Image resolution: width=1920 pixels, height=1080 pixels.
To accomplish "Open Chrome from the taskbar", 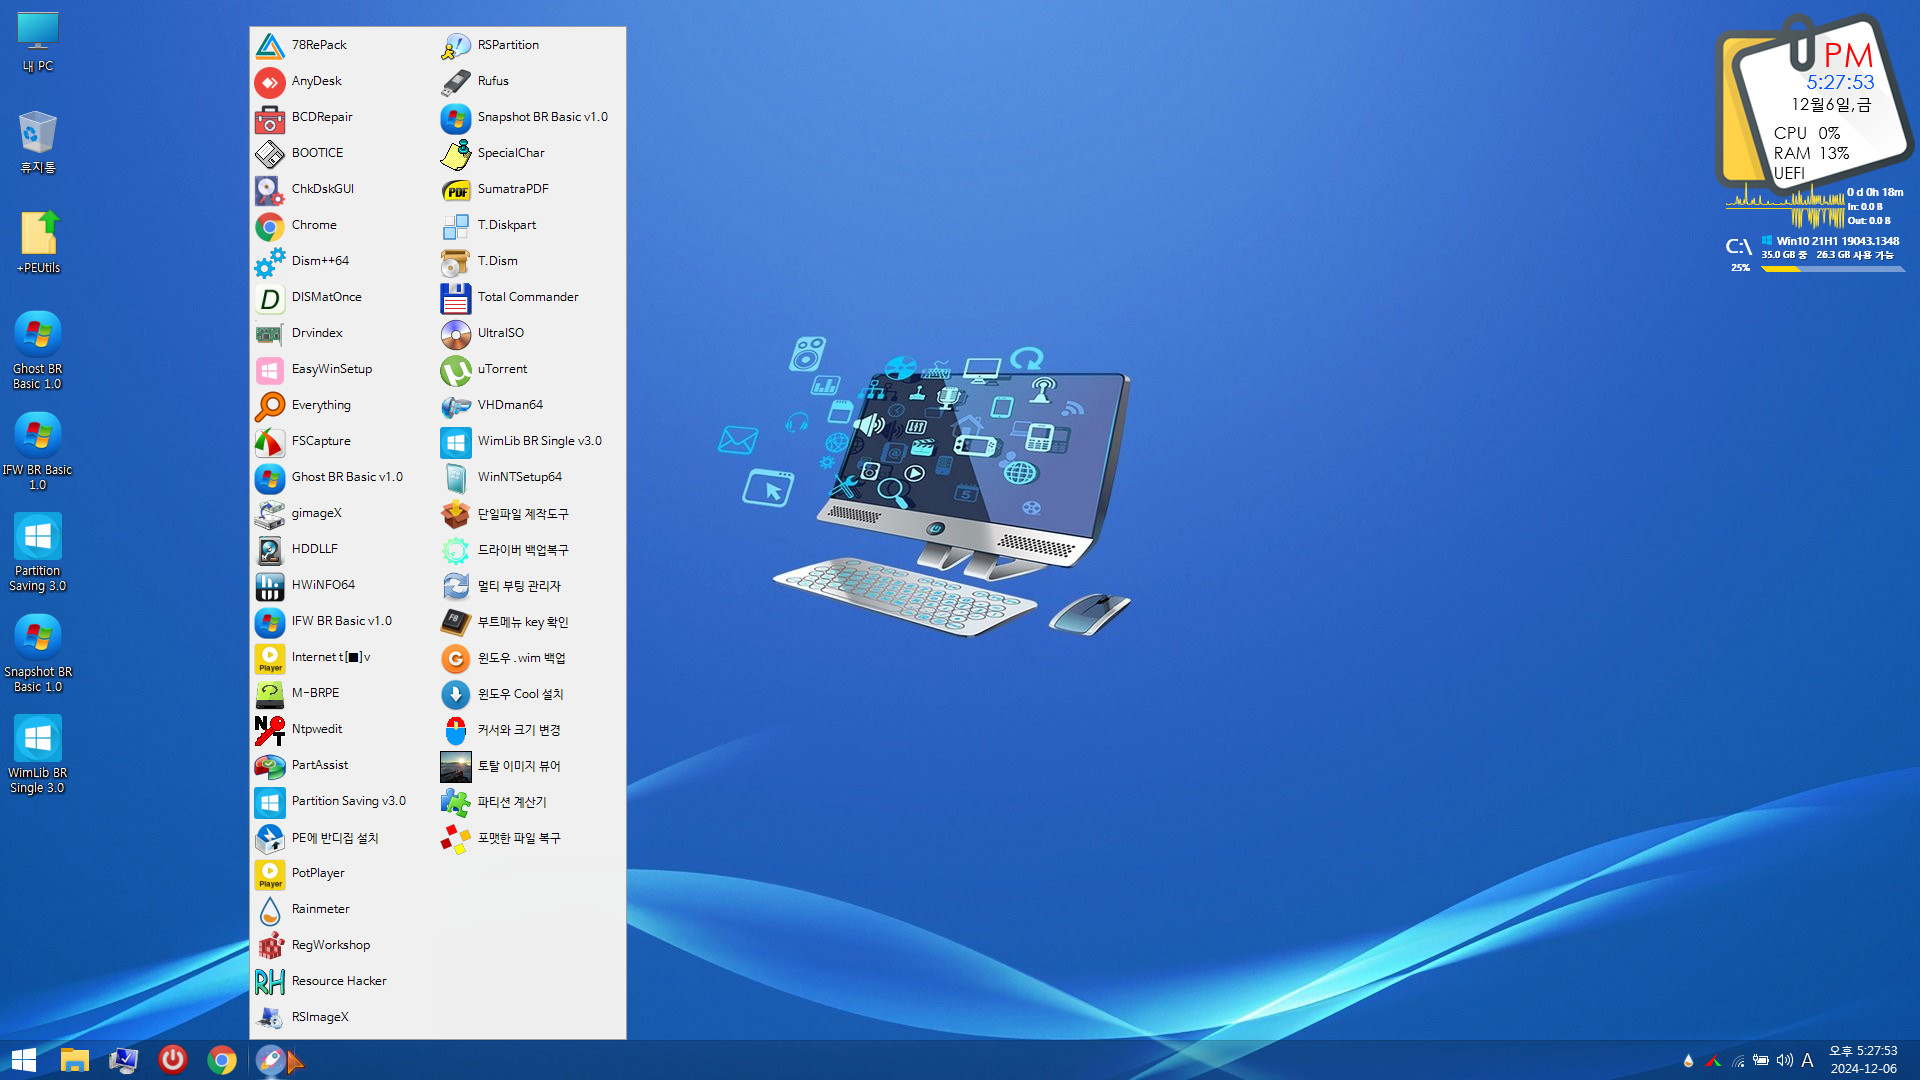I will pyautogui.click(x=222, y=1060).
